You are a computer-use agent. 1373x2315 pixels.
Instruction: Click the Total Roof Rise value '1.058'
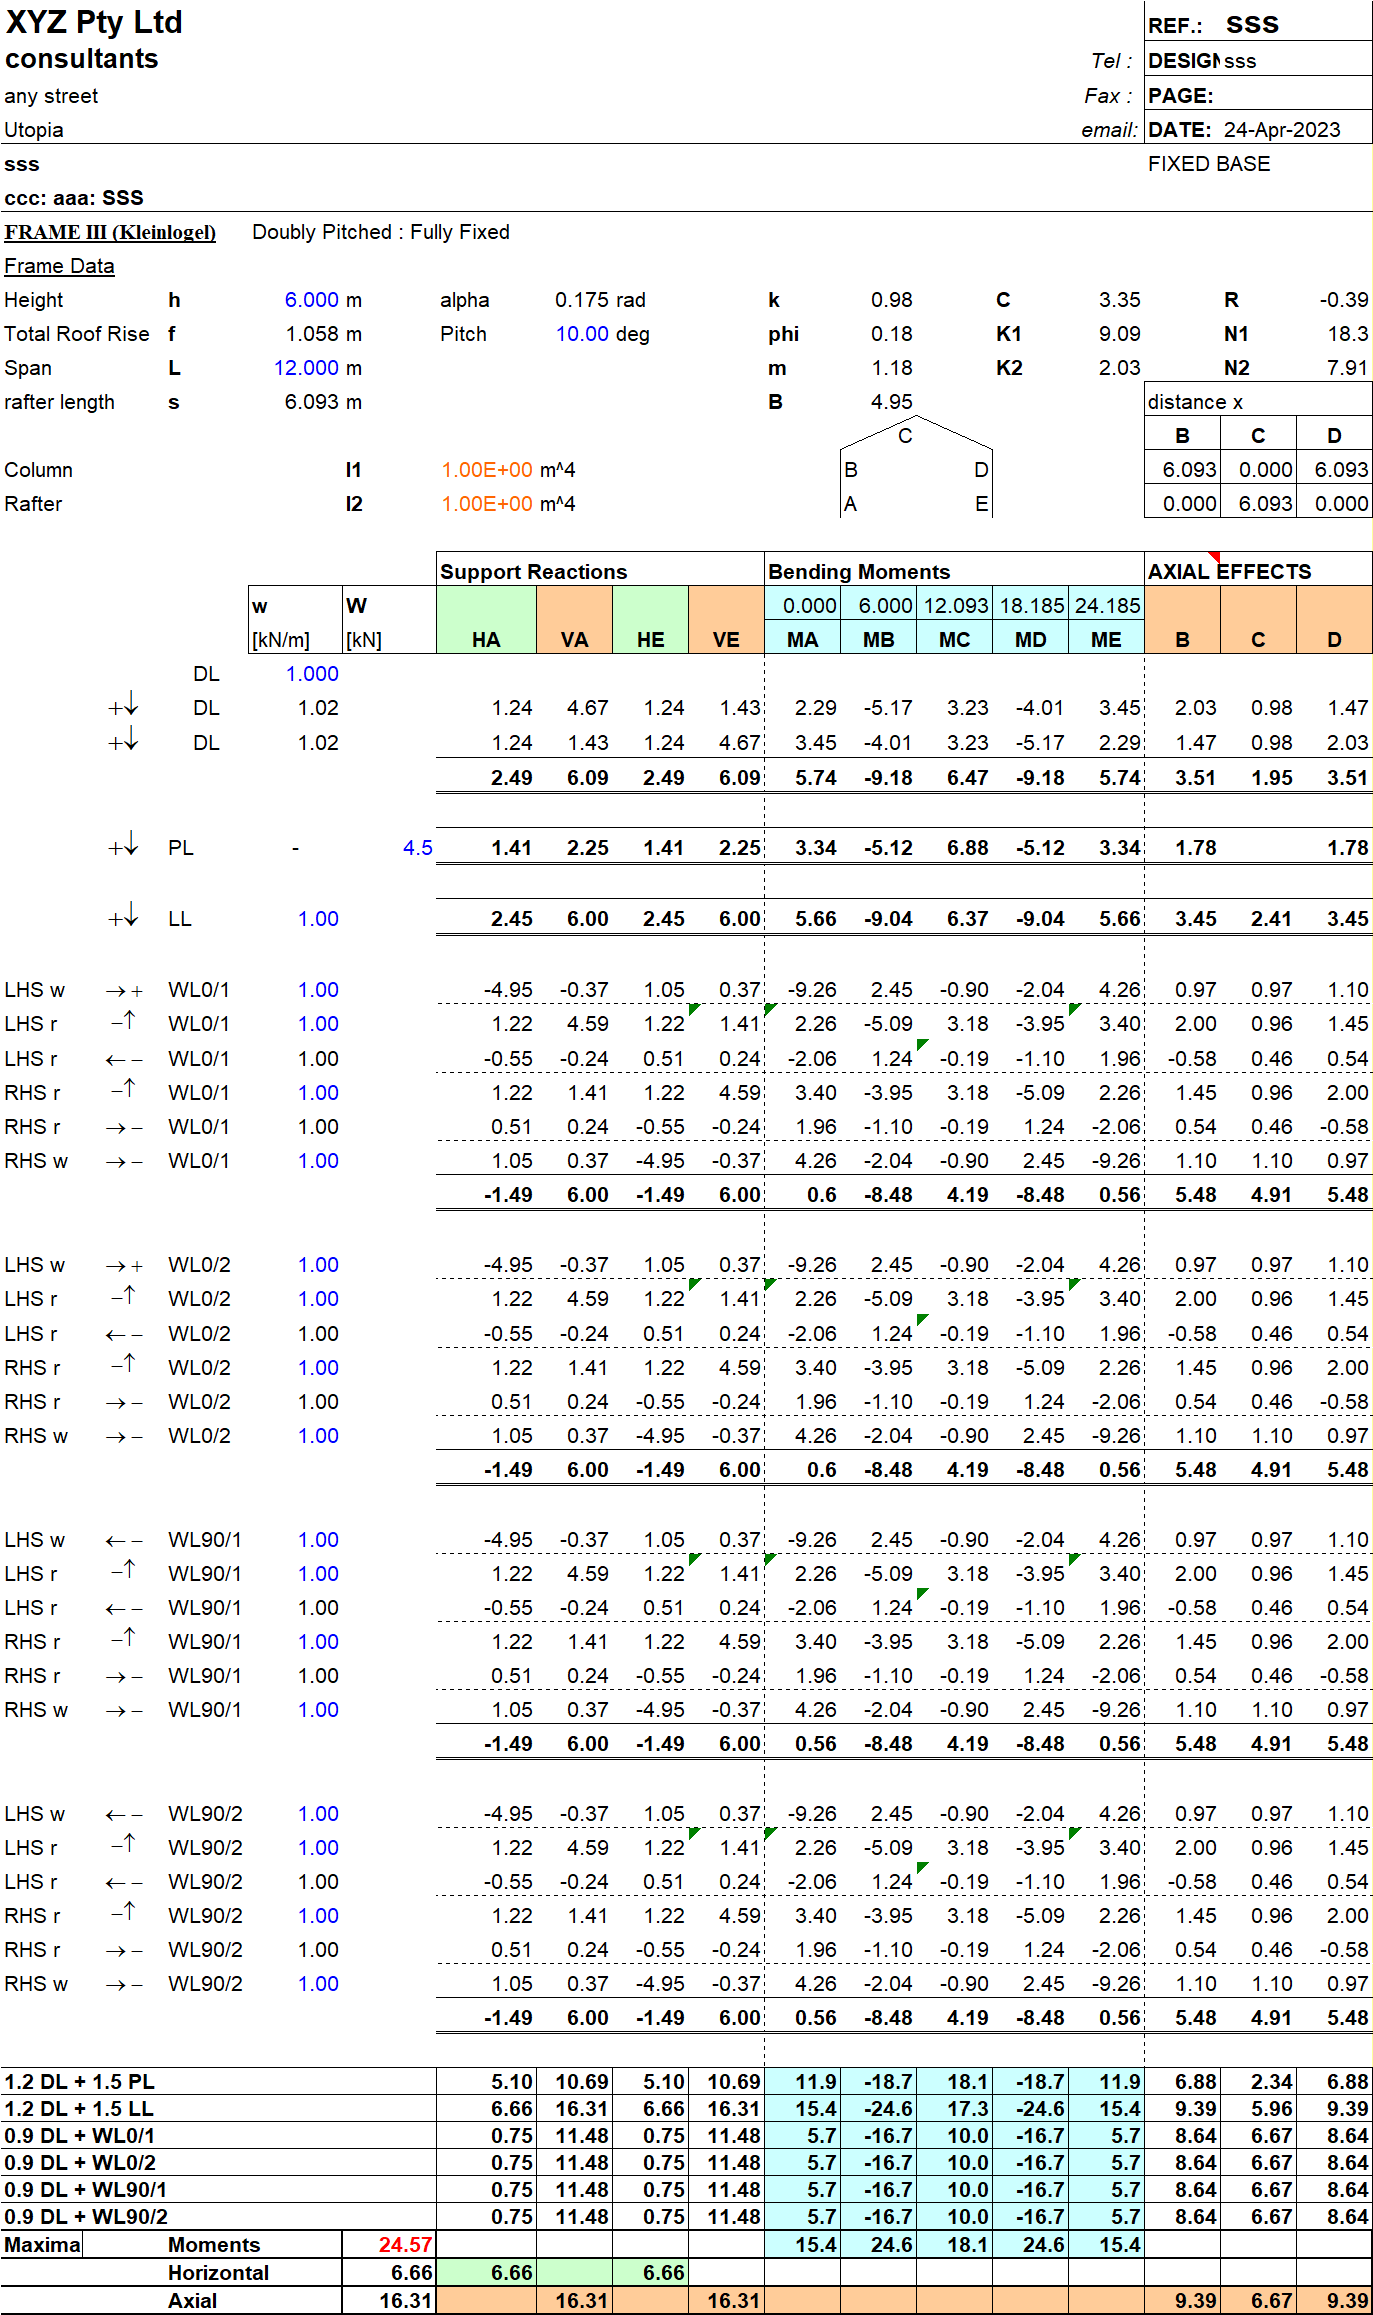(312, 334)
